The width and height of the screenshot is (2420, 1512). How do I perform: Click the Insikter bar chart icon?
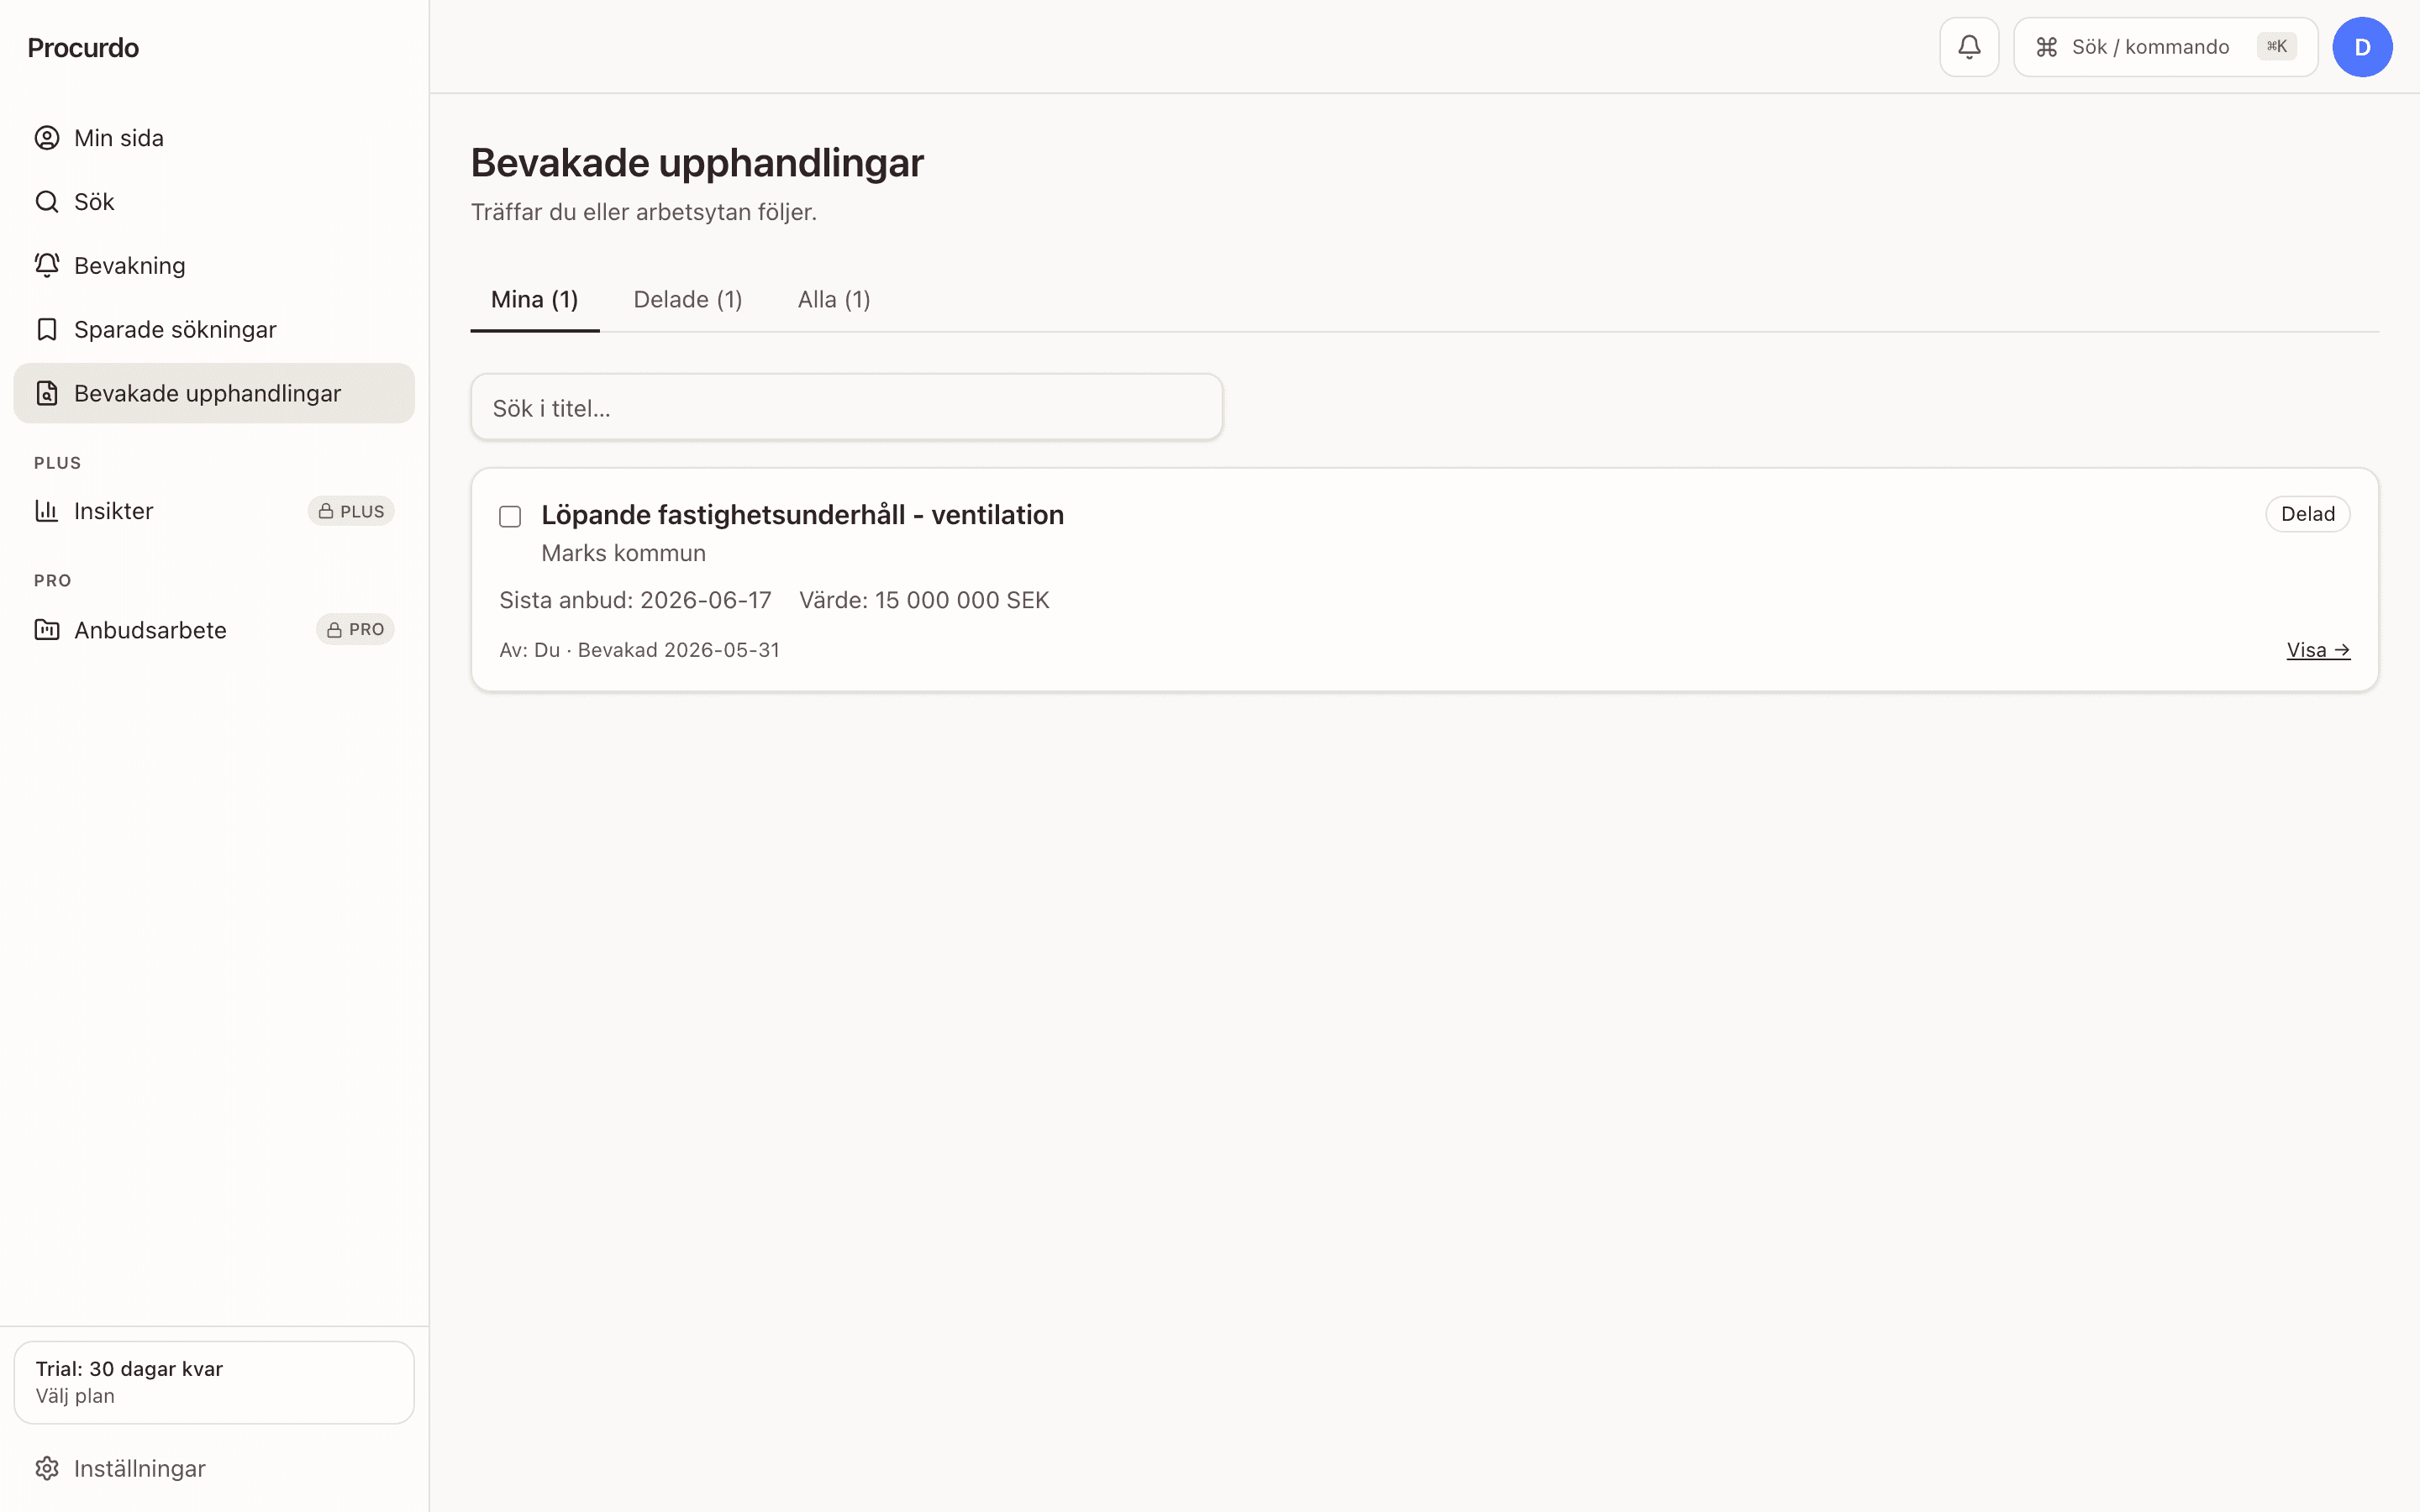[x=47, y=511]
